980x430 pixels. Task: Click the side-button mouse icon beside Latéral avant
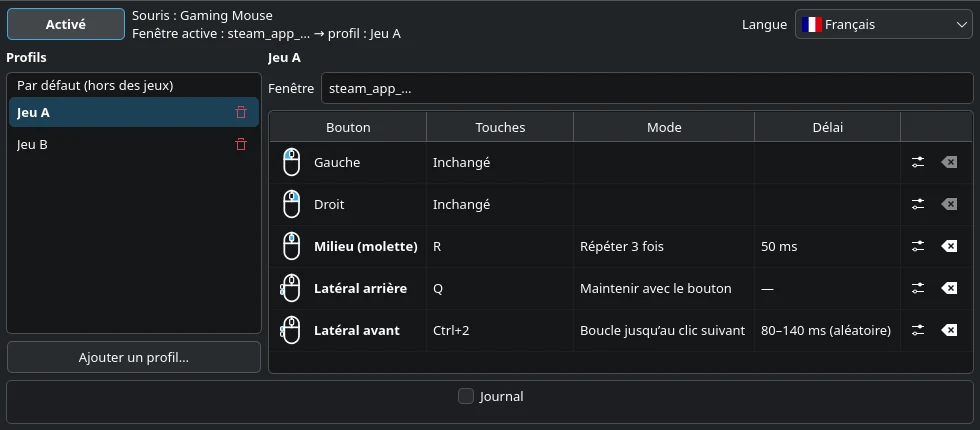coord(290,330)
